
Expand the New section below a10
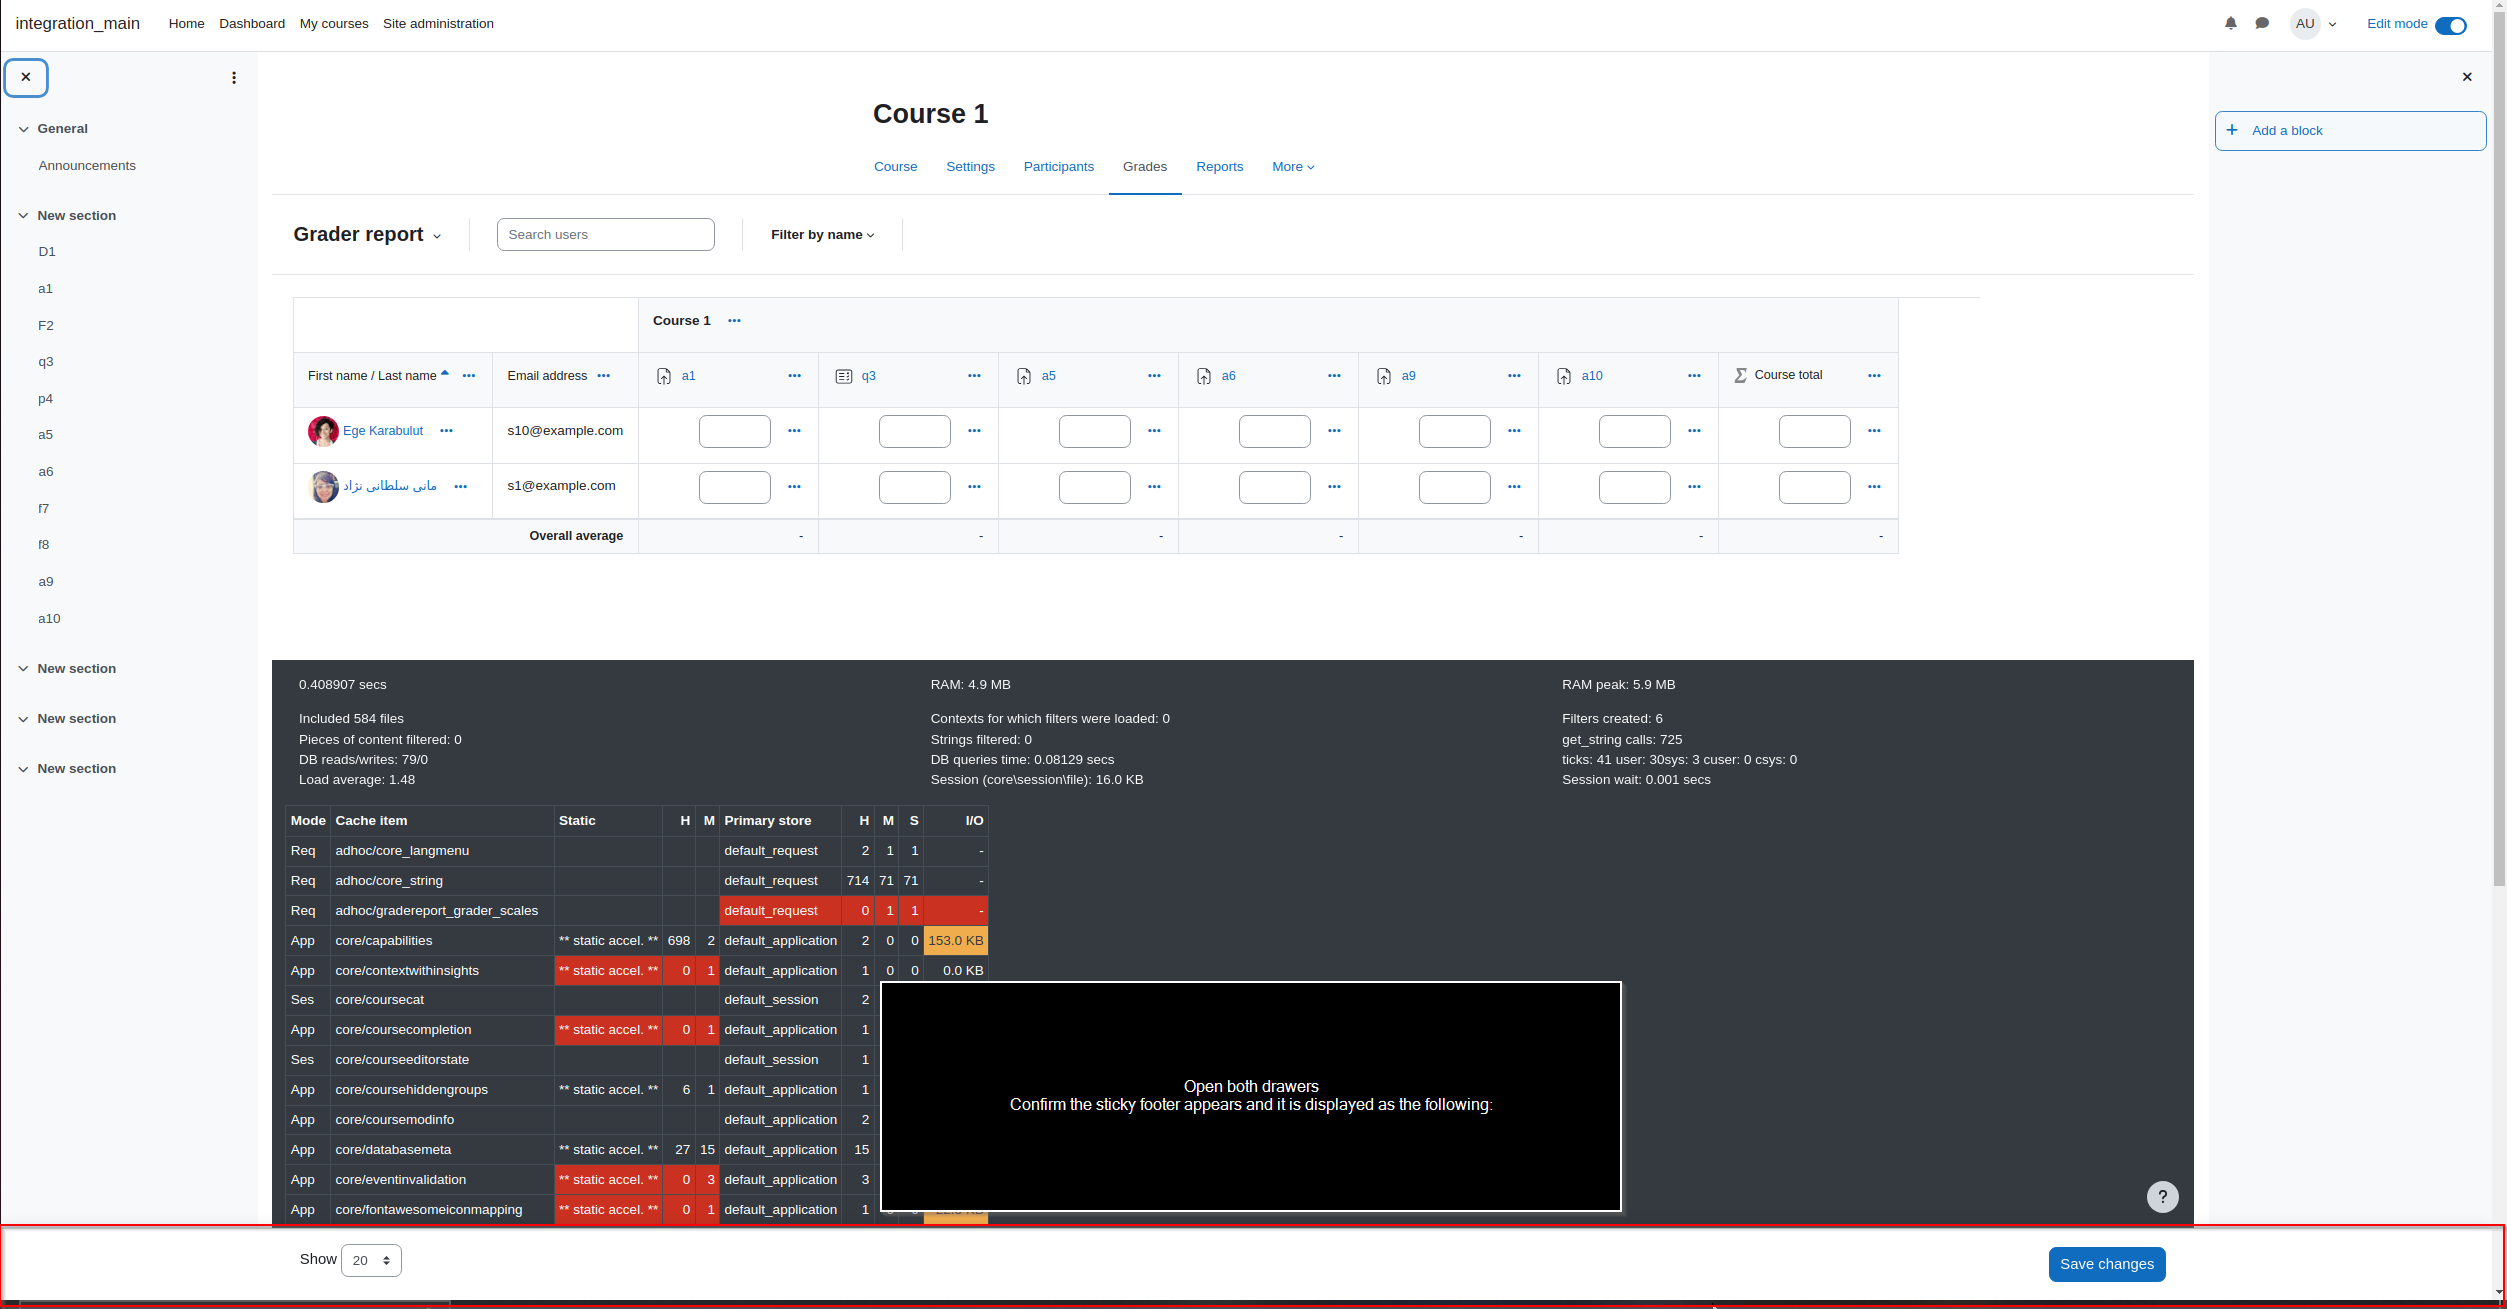pyautogui.click(x=24, y=669)
